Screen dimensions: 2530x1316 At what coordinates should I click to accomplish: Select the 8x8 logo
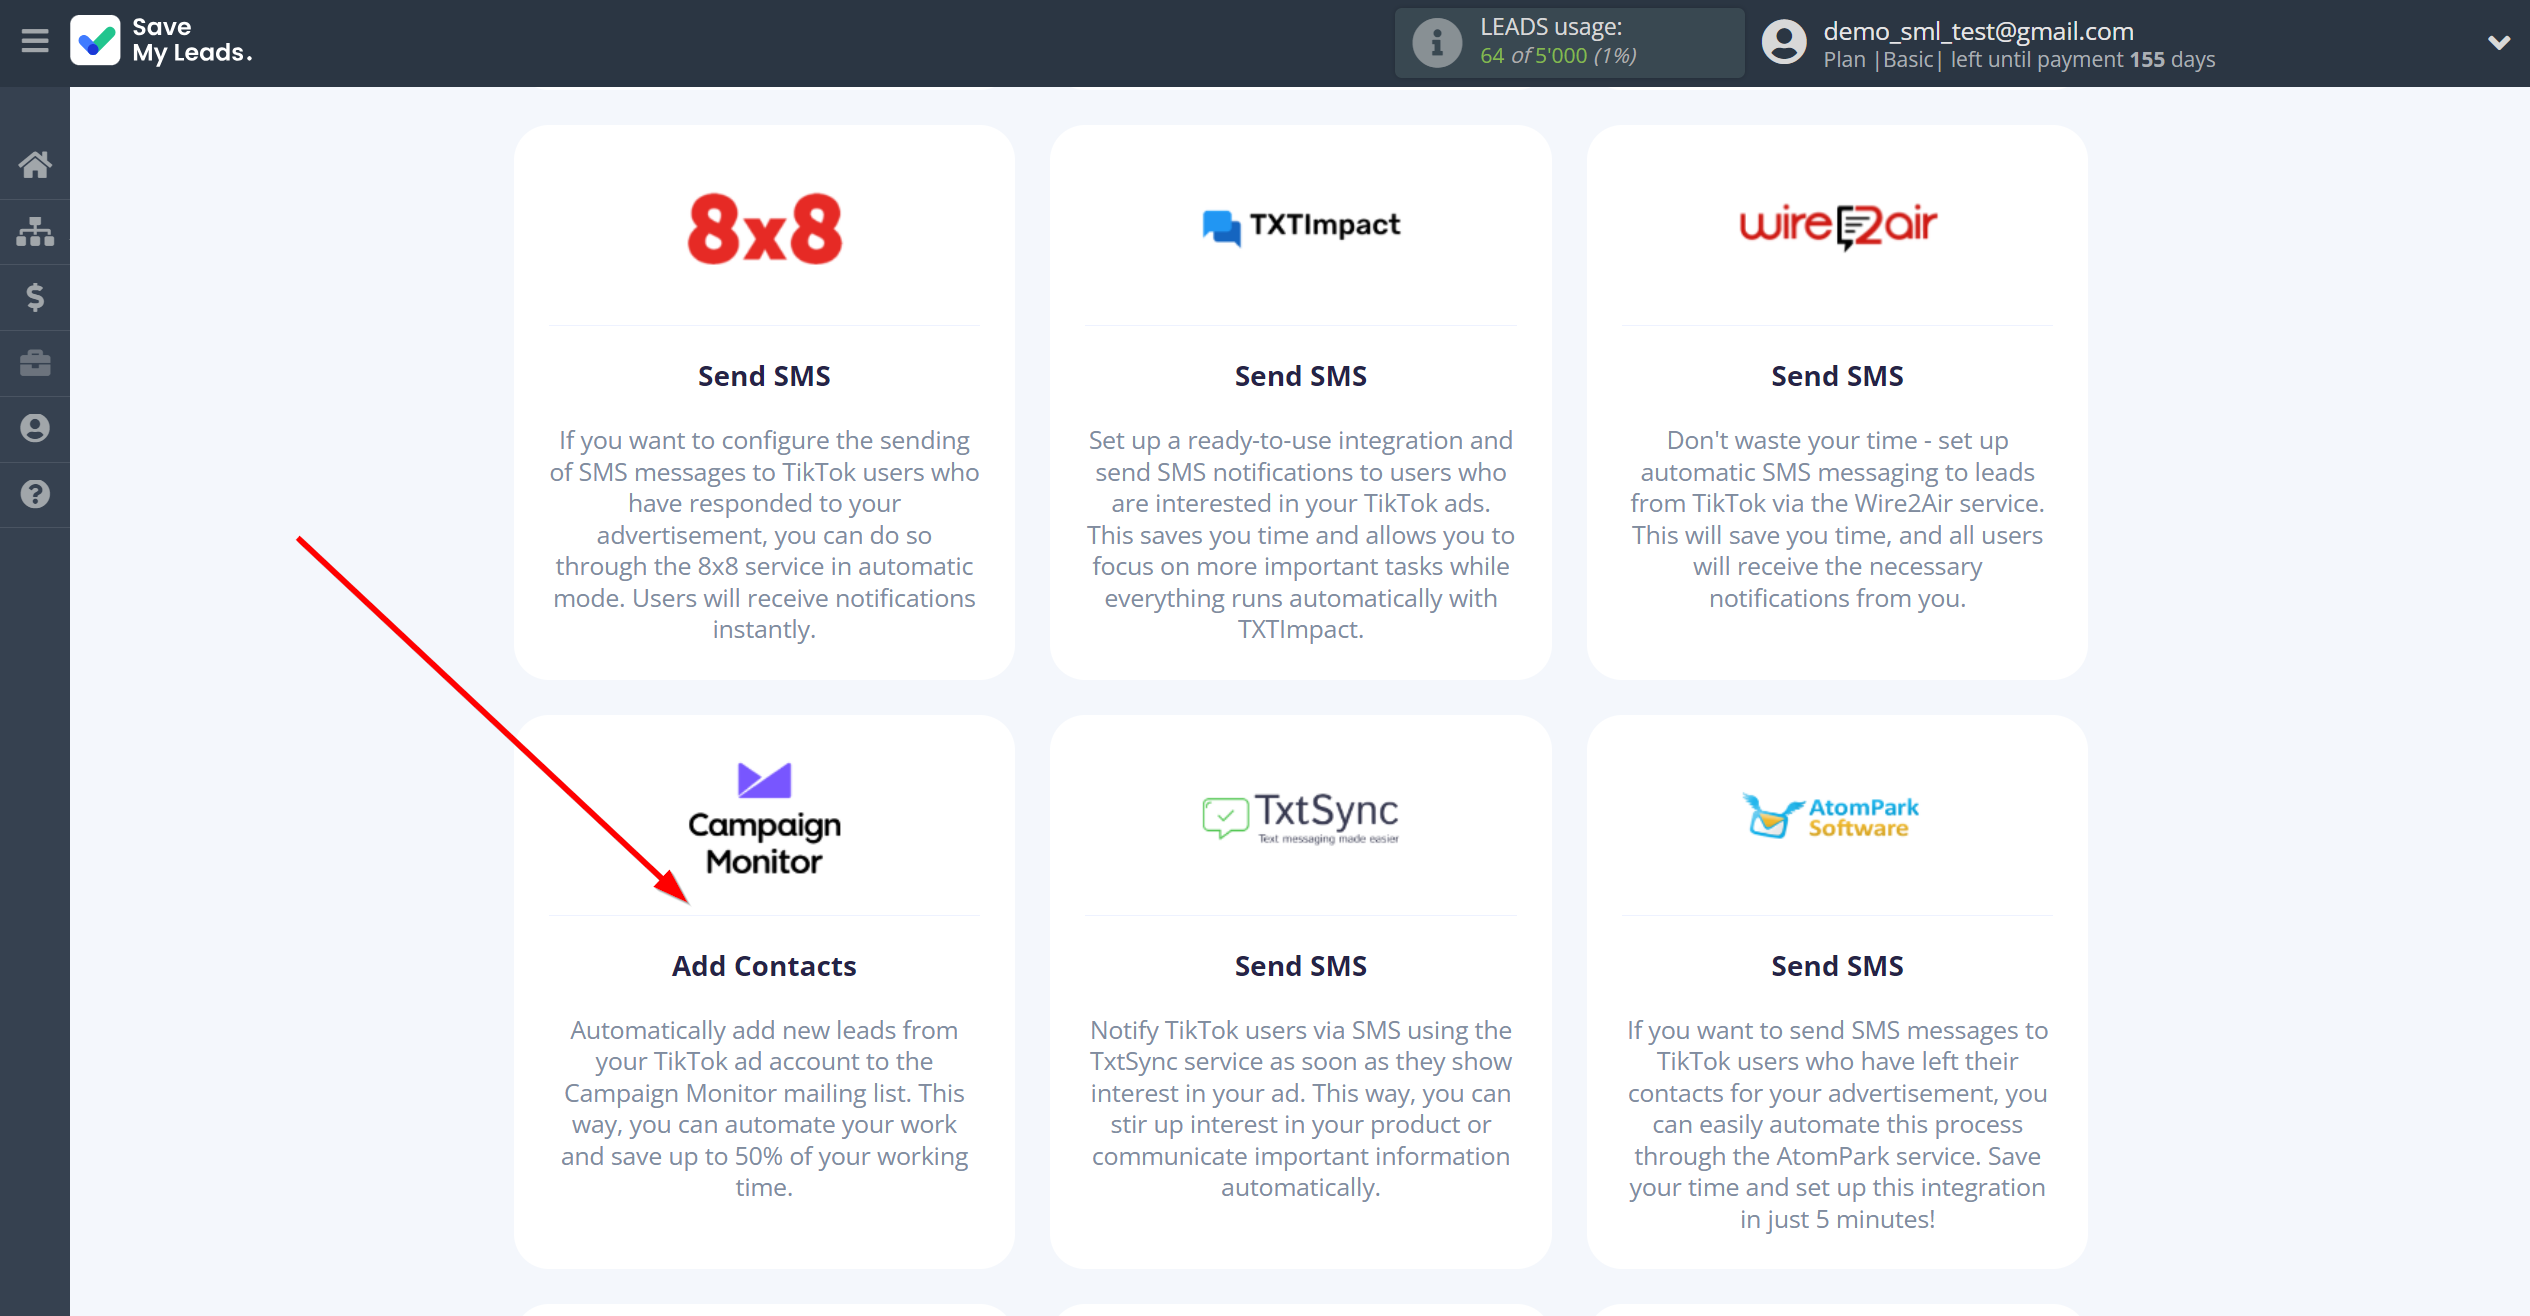point(764,229)
